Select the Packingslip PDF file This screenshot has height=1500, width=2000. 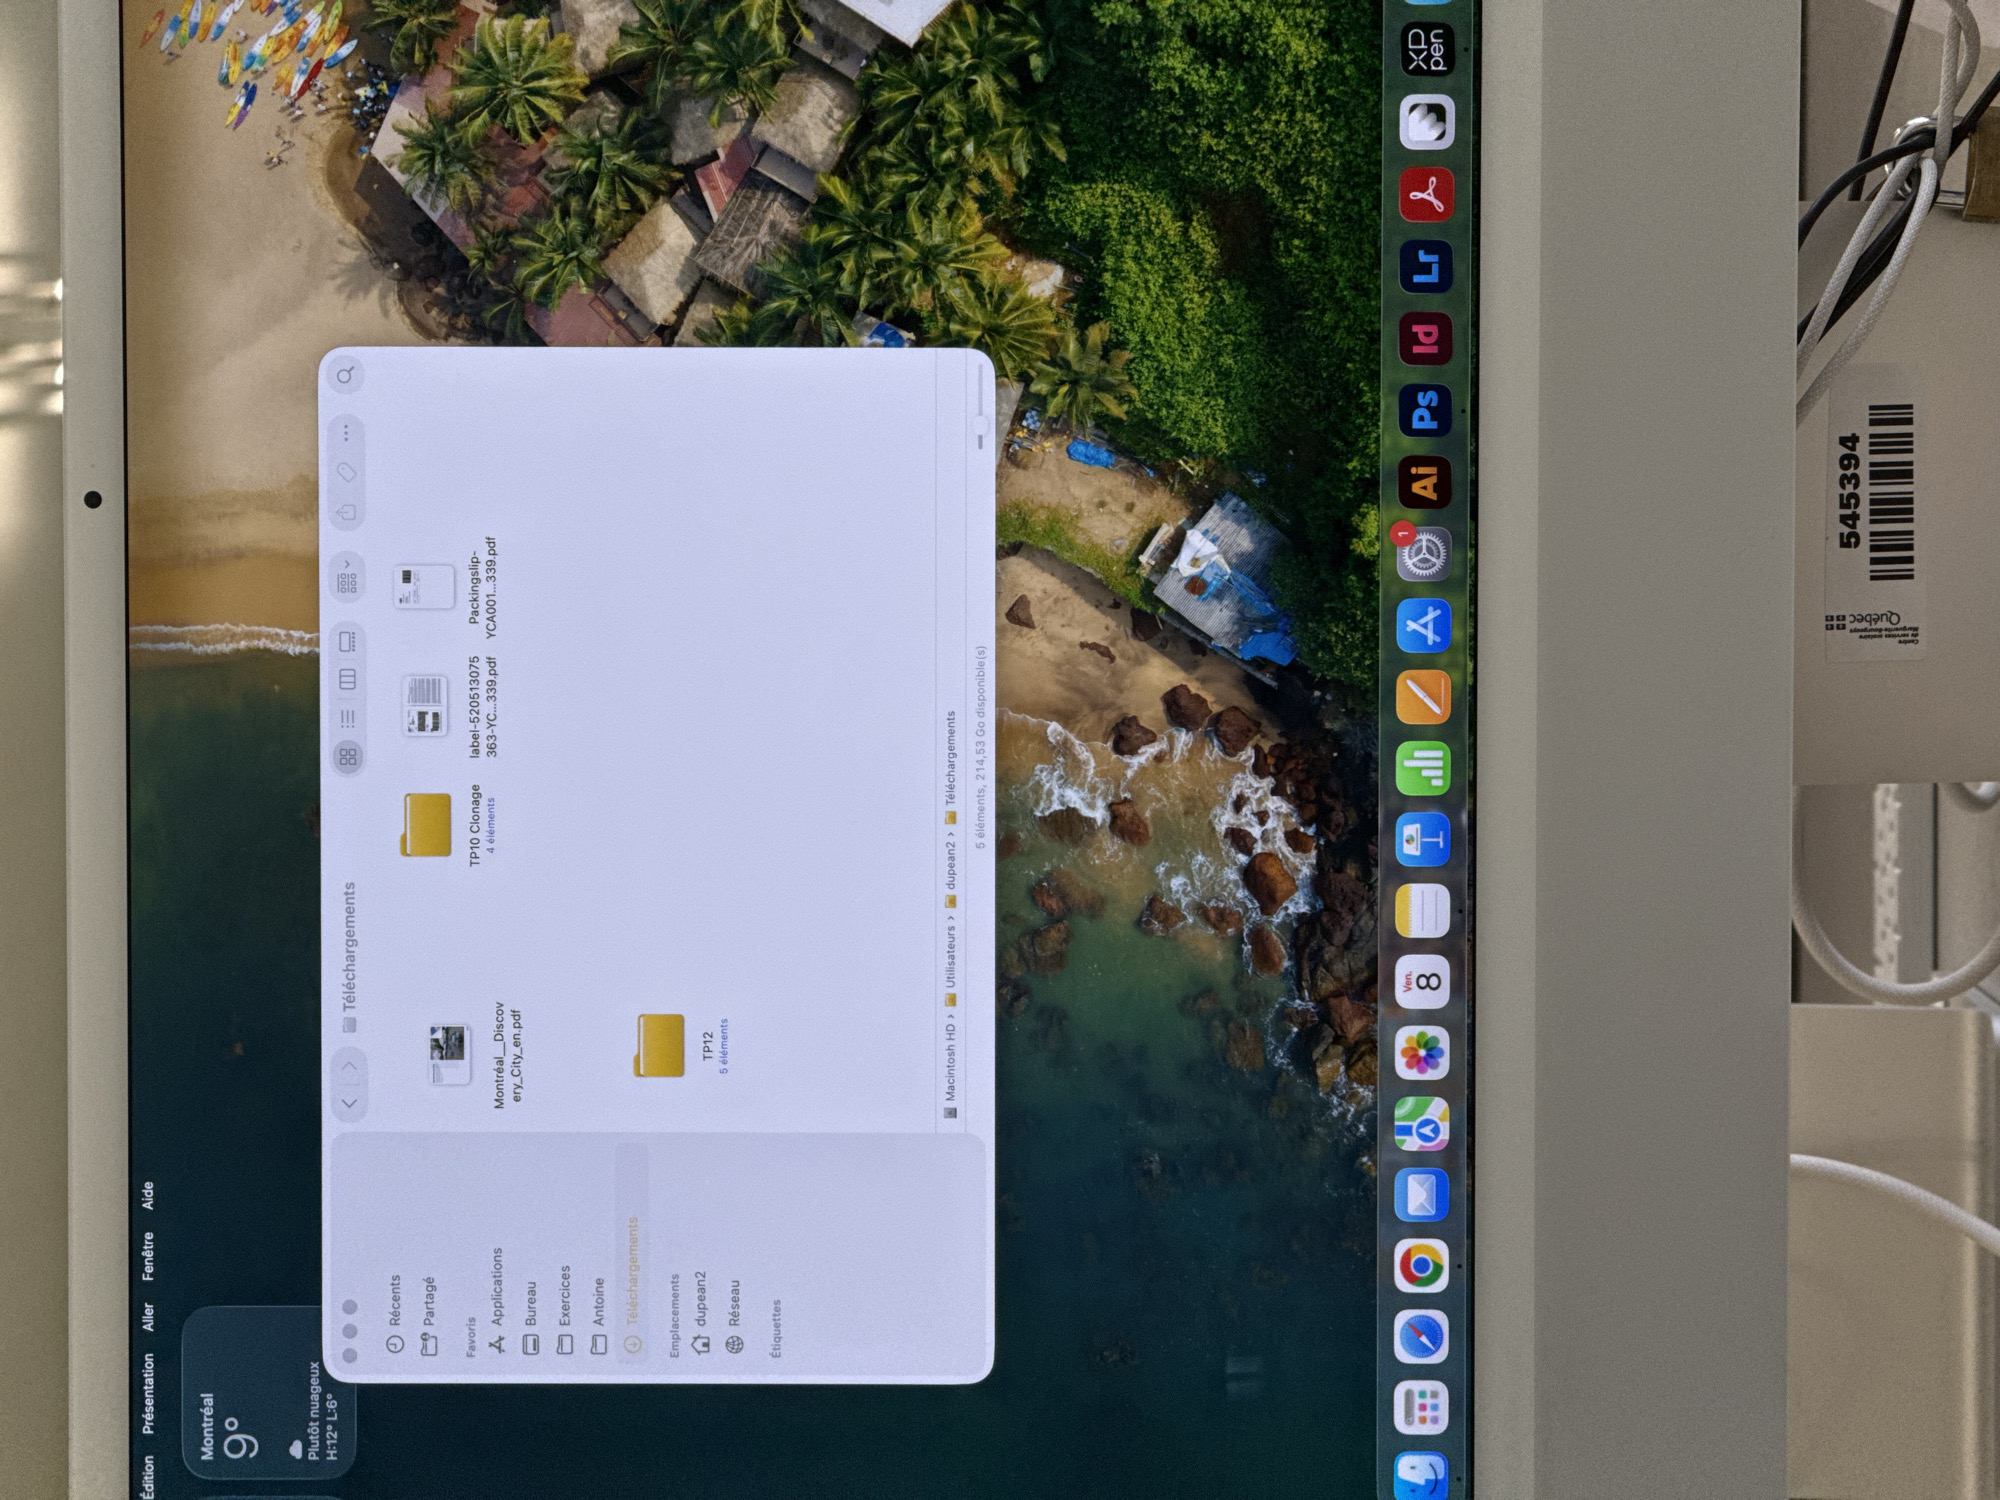[x=423, y=587]
